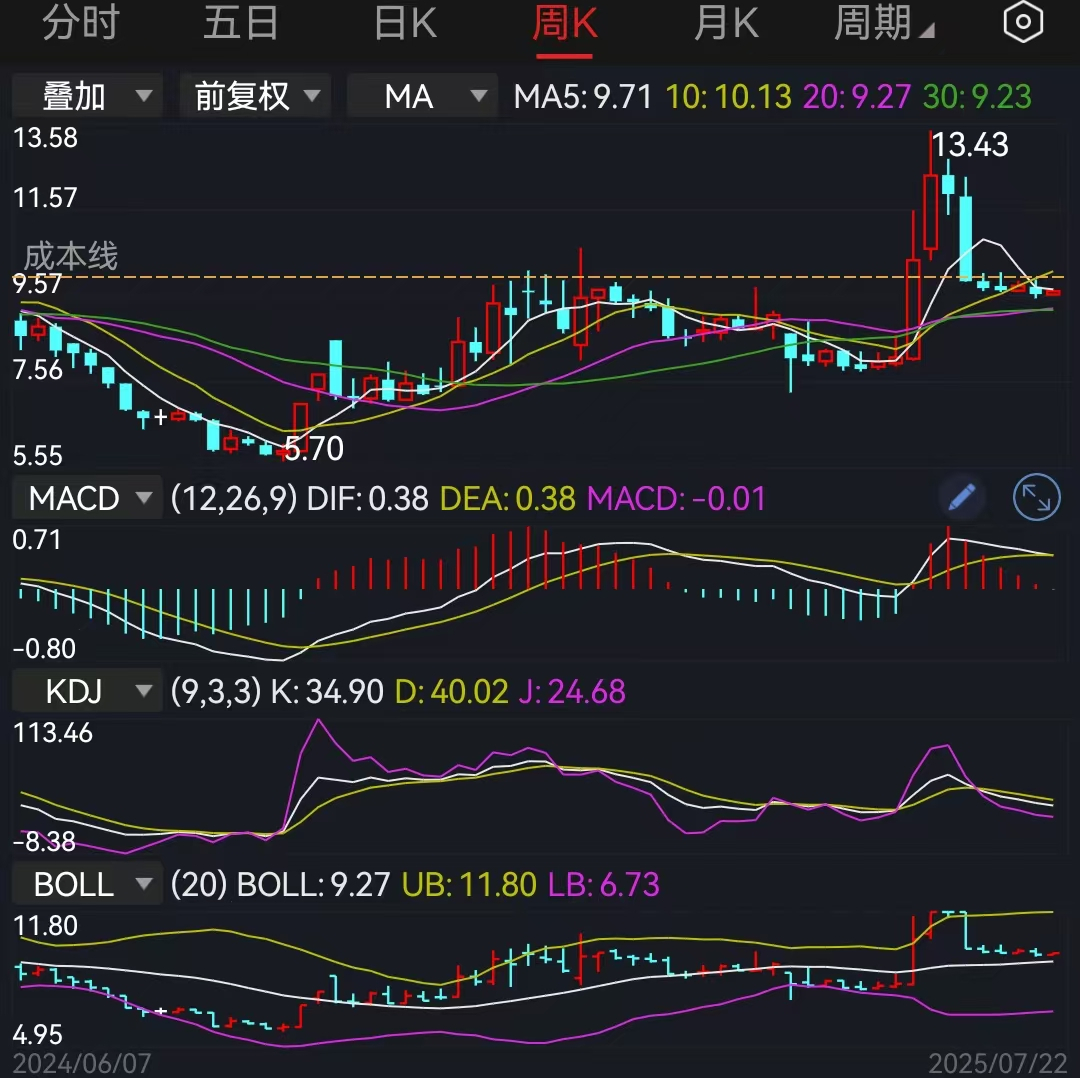Click the J: 24.68 reading
The height and width of the screenshot is (1078, 1080).
tap(572, 691)
